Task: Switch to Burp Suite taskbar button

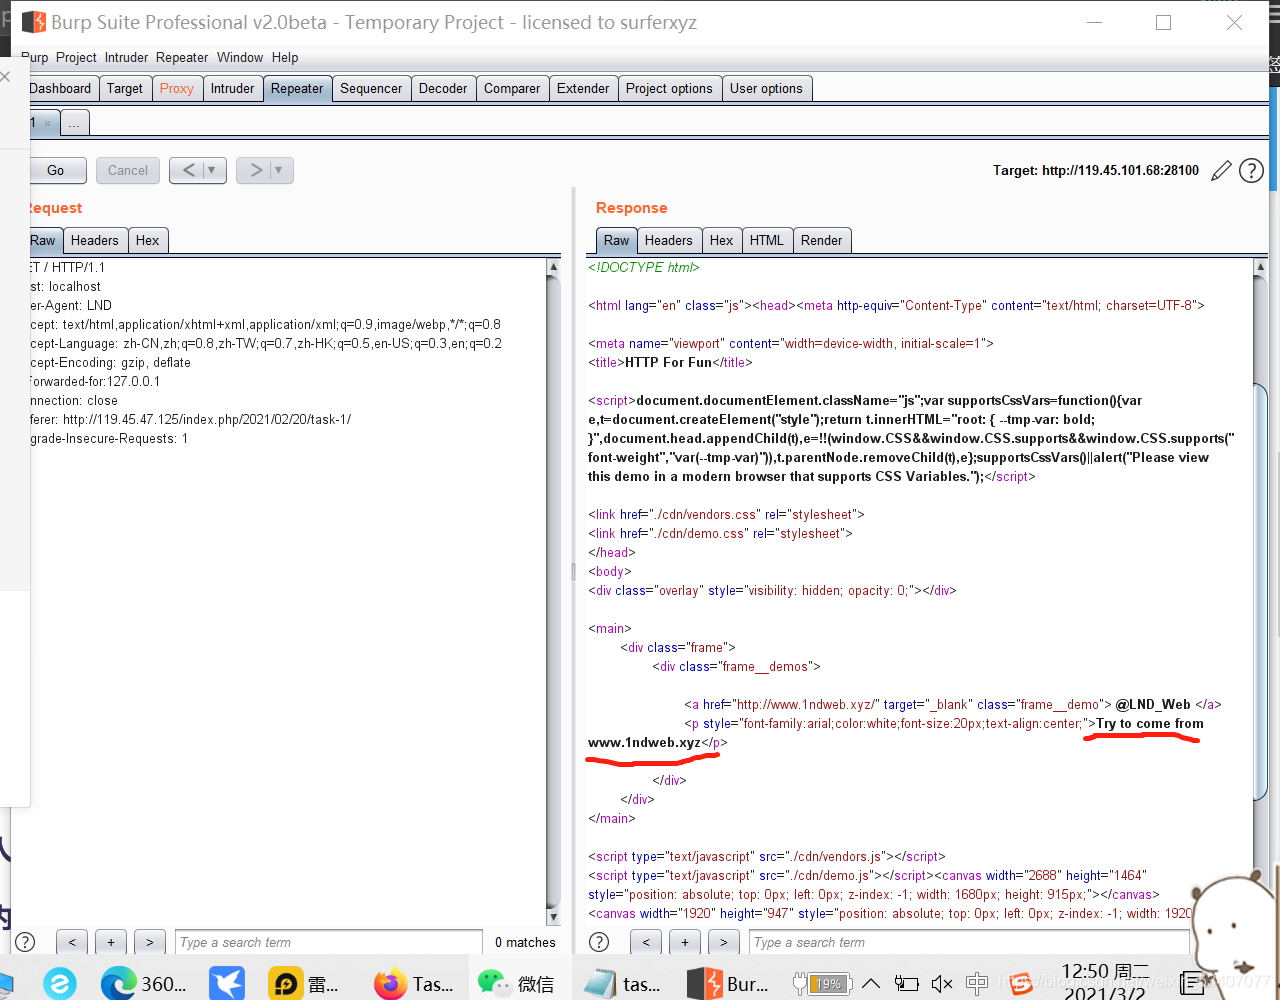Action: (x=729, y=984)
